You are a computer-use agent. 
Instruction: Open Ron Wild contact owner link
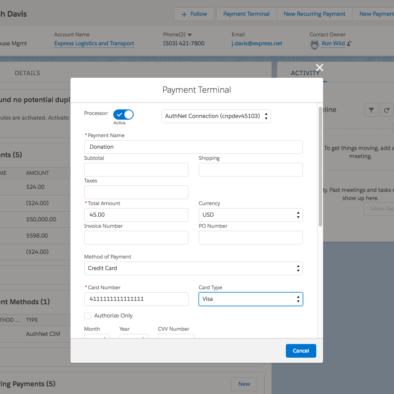point(333,43)
